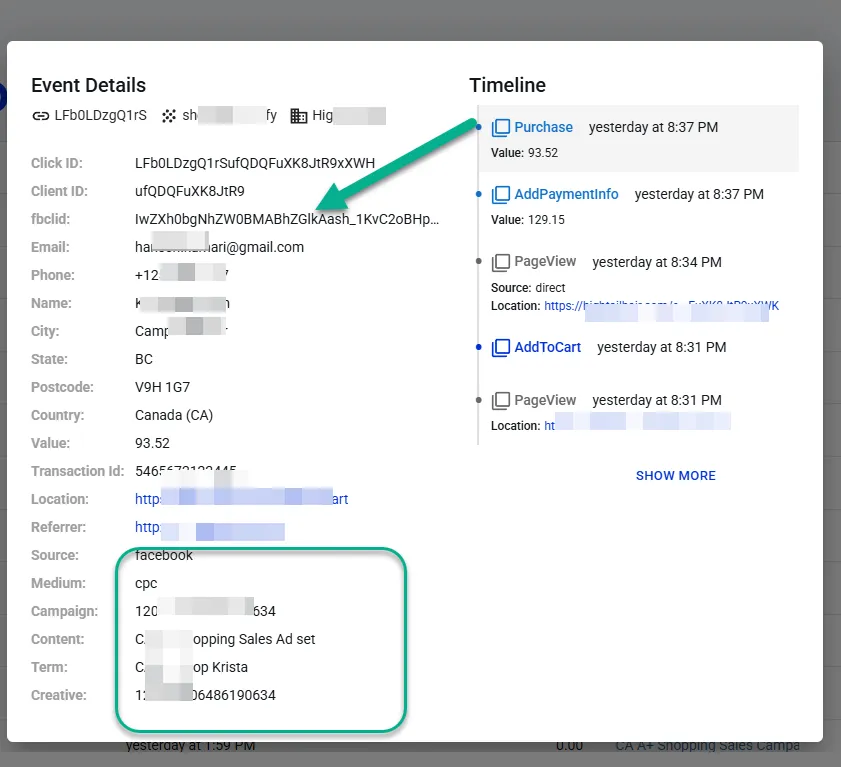The height and width of the screenshot is (767, 841).
Task: Click the PageView 8:34 PM event icon
Action: point(500,262)
